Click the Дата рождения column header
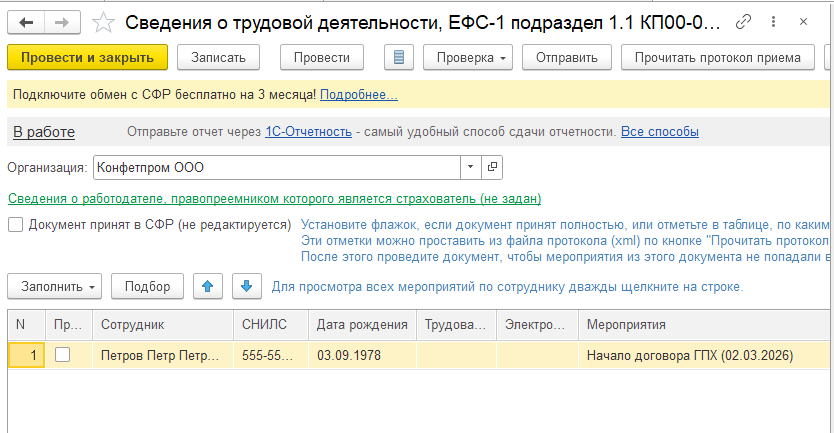Viewport: 834px width, 433px height. (x=362, y=324)
